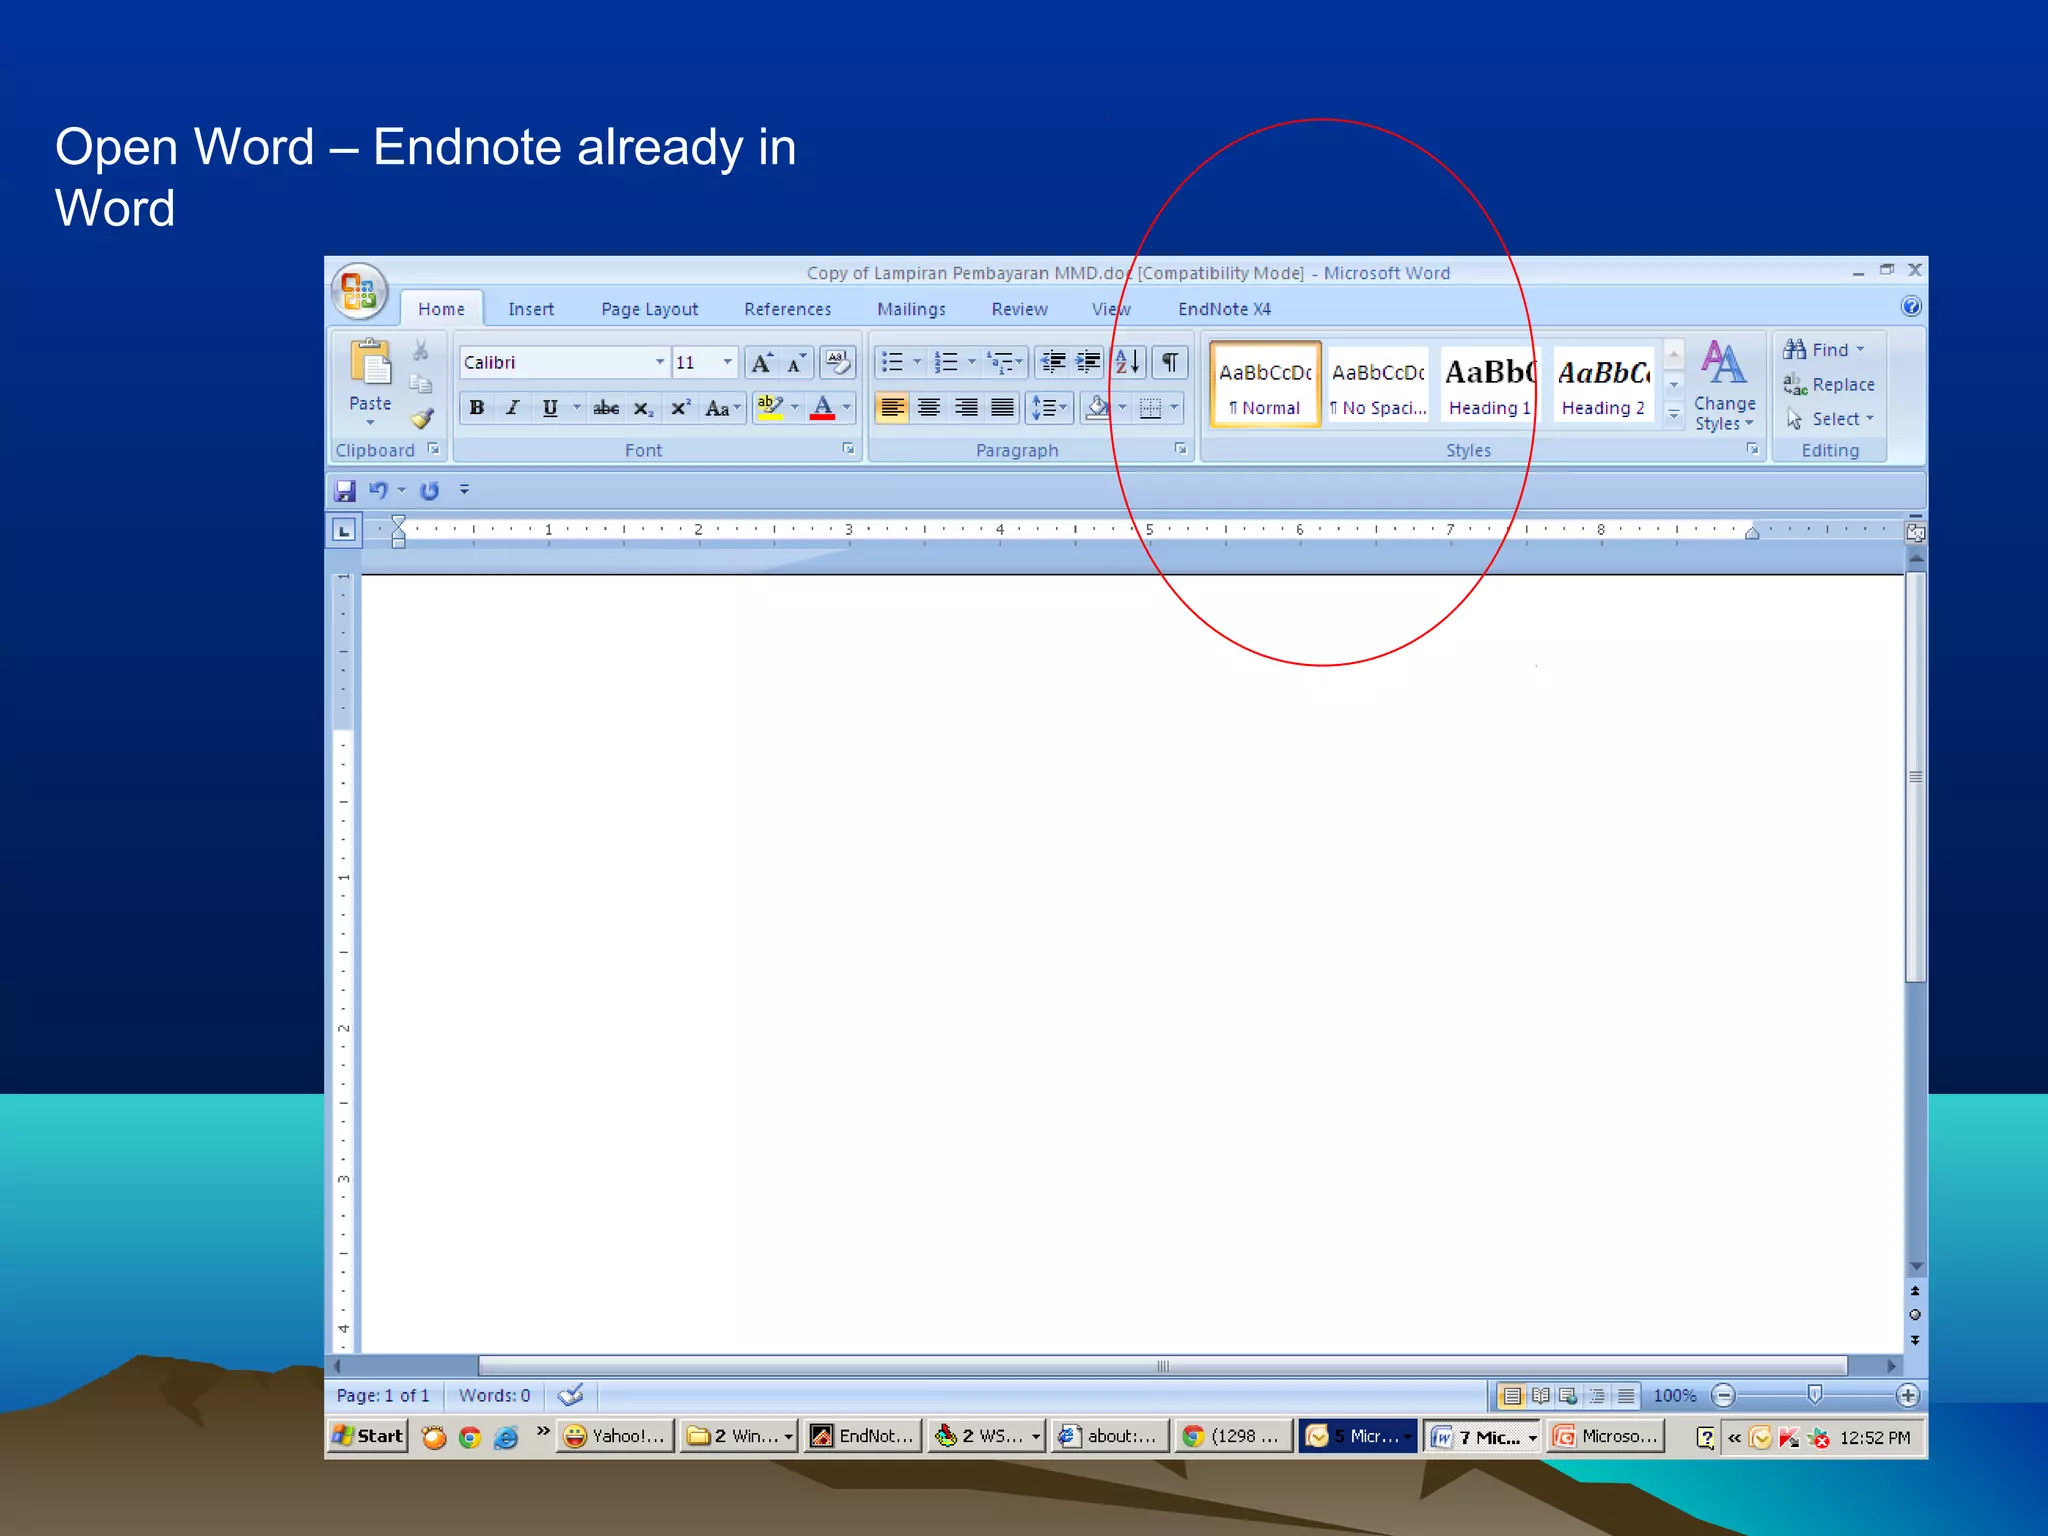This screenshot has width=2048, height=1536.
Task: Open the Mailings tab
Action: [x=911, y=309]
